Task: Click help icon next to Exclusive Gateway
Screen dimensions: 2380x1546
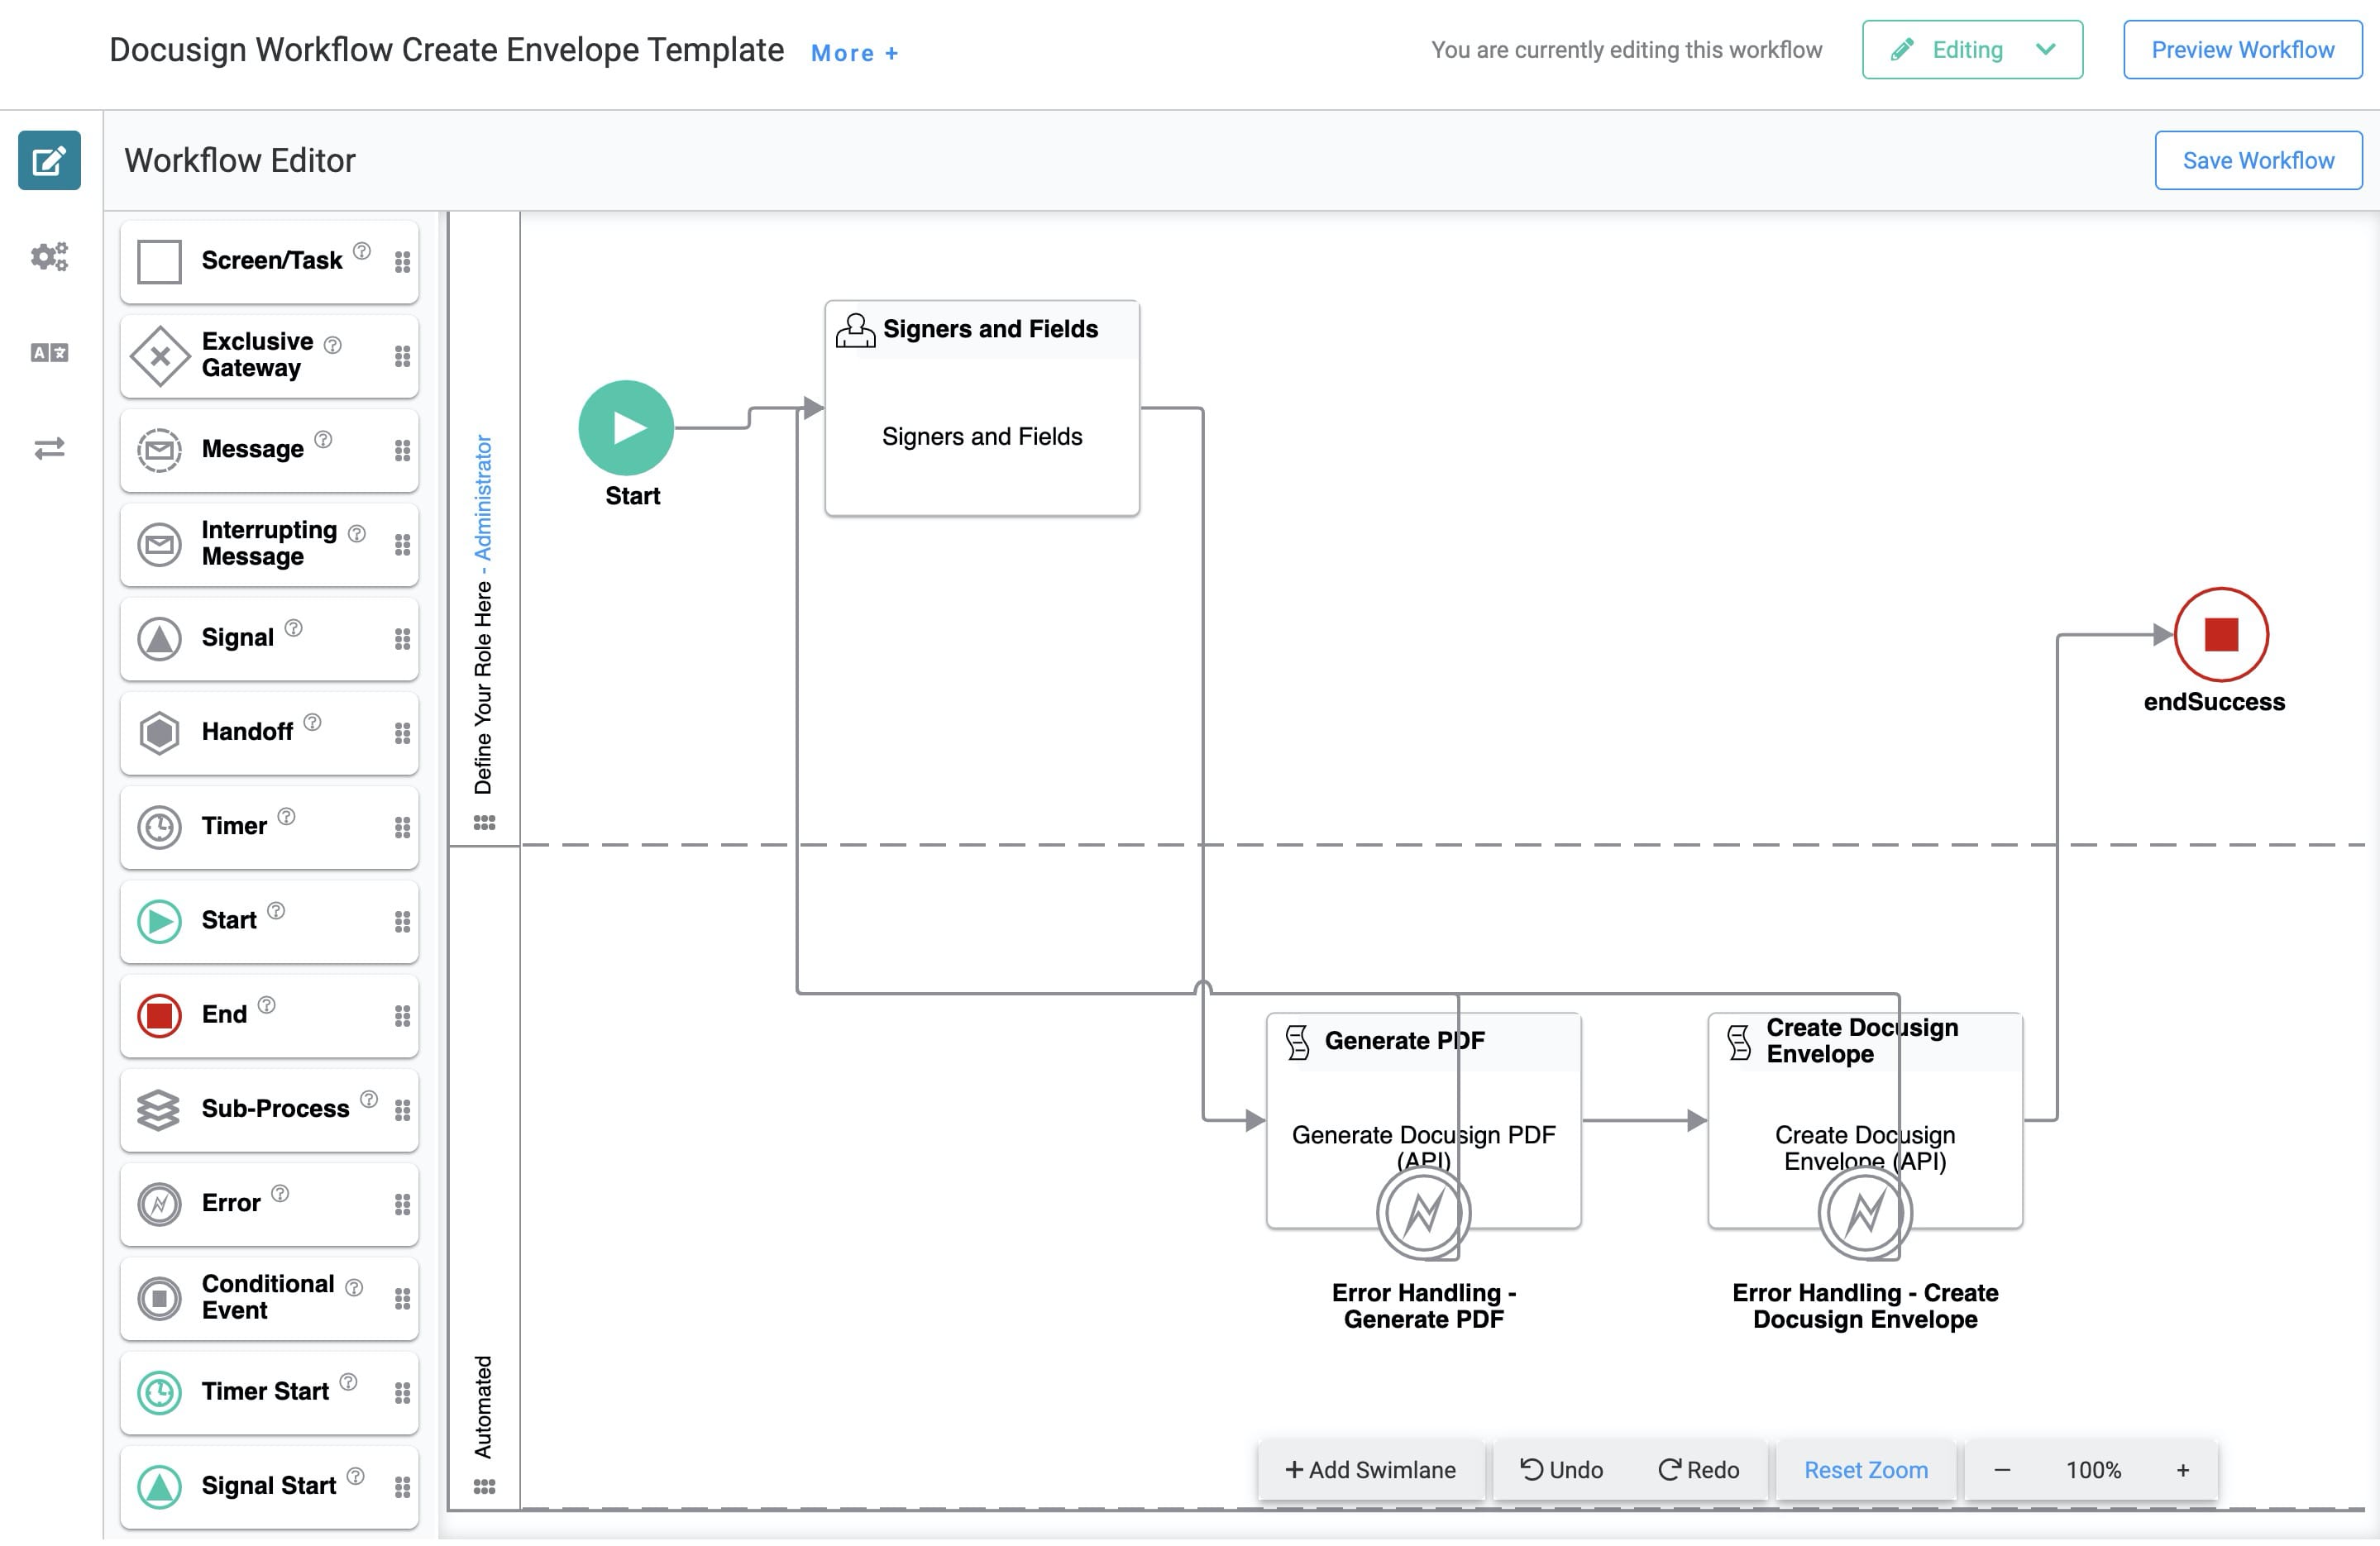Action: click(333, 345)
